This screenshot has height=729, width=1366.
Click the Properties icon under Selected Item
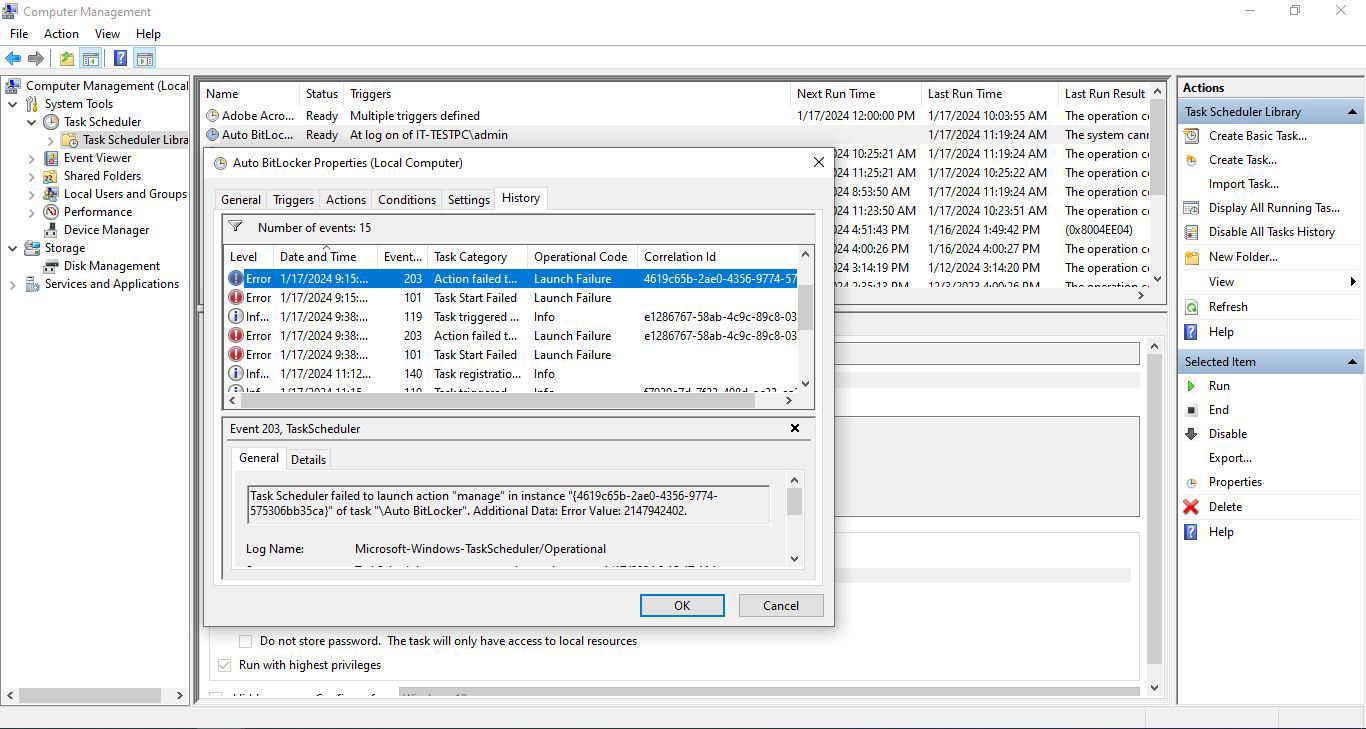pyautogui.click(x=1191, y=482)
